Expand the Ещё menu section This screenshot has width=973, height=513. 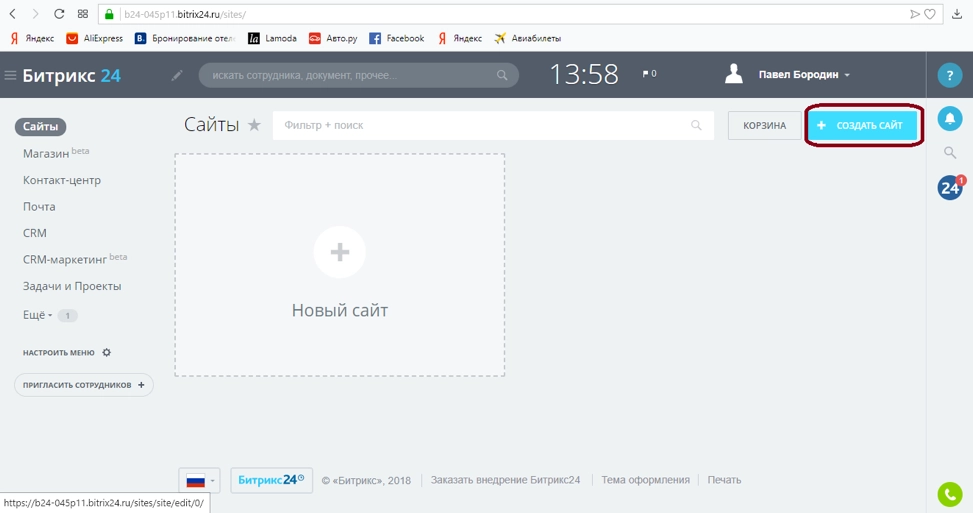point(38,315)
